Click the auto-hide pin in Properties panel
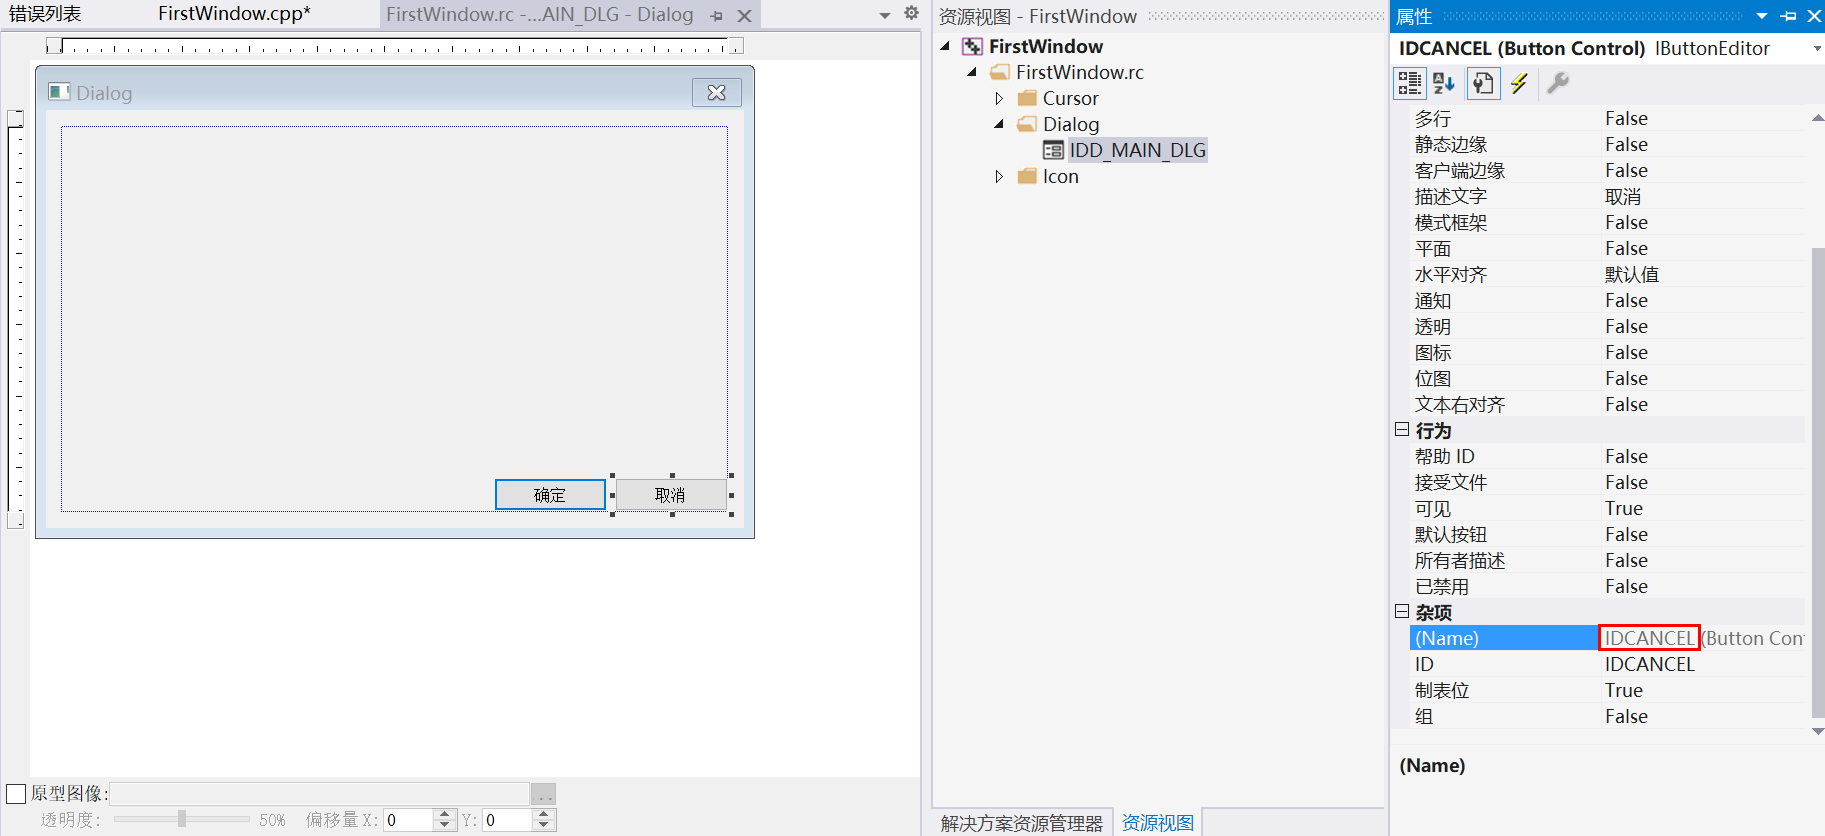 (1788, 16)
